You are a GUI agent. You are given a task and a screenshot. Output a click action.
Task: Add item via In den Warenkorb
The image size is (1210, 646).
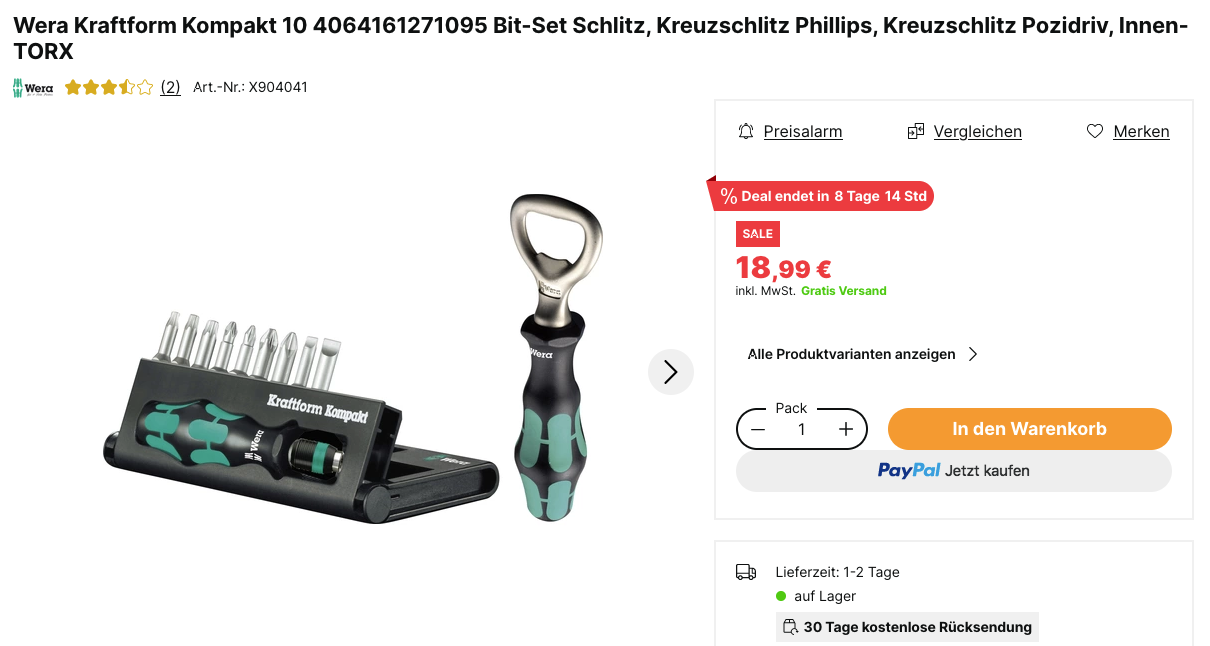pyautogui.click(x=1030, y=429)
